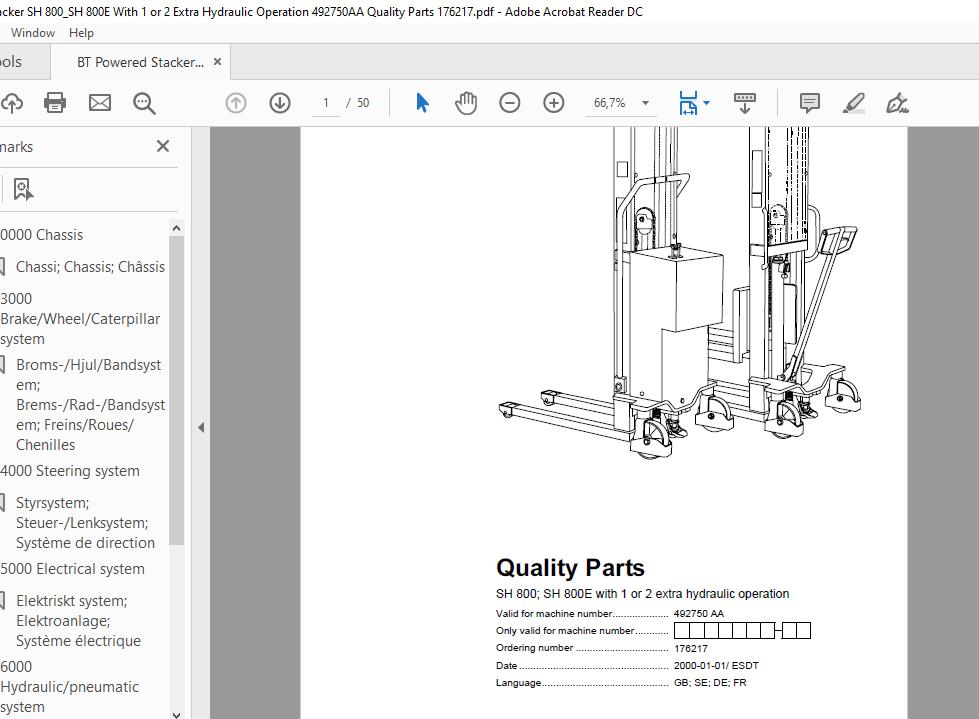The height and width of the screenshot is (719, 979).
Task: Select 4000 Steering system bookmark
Action: click(x=70, y=471)
